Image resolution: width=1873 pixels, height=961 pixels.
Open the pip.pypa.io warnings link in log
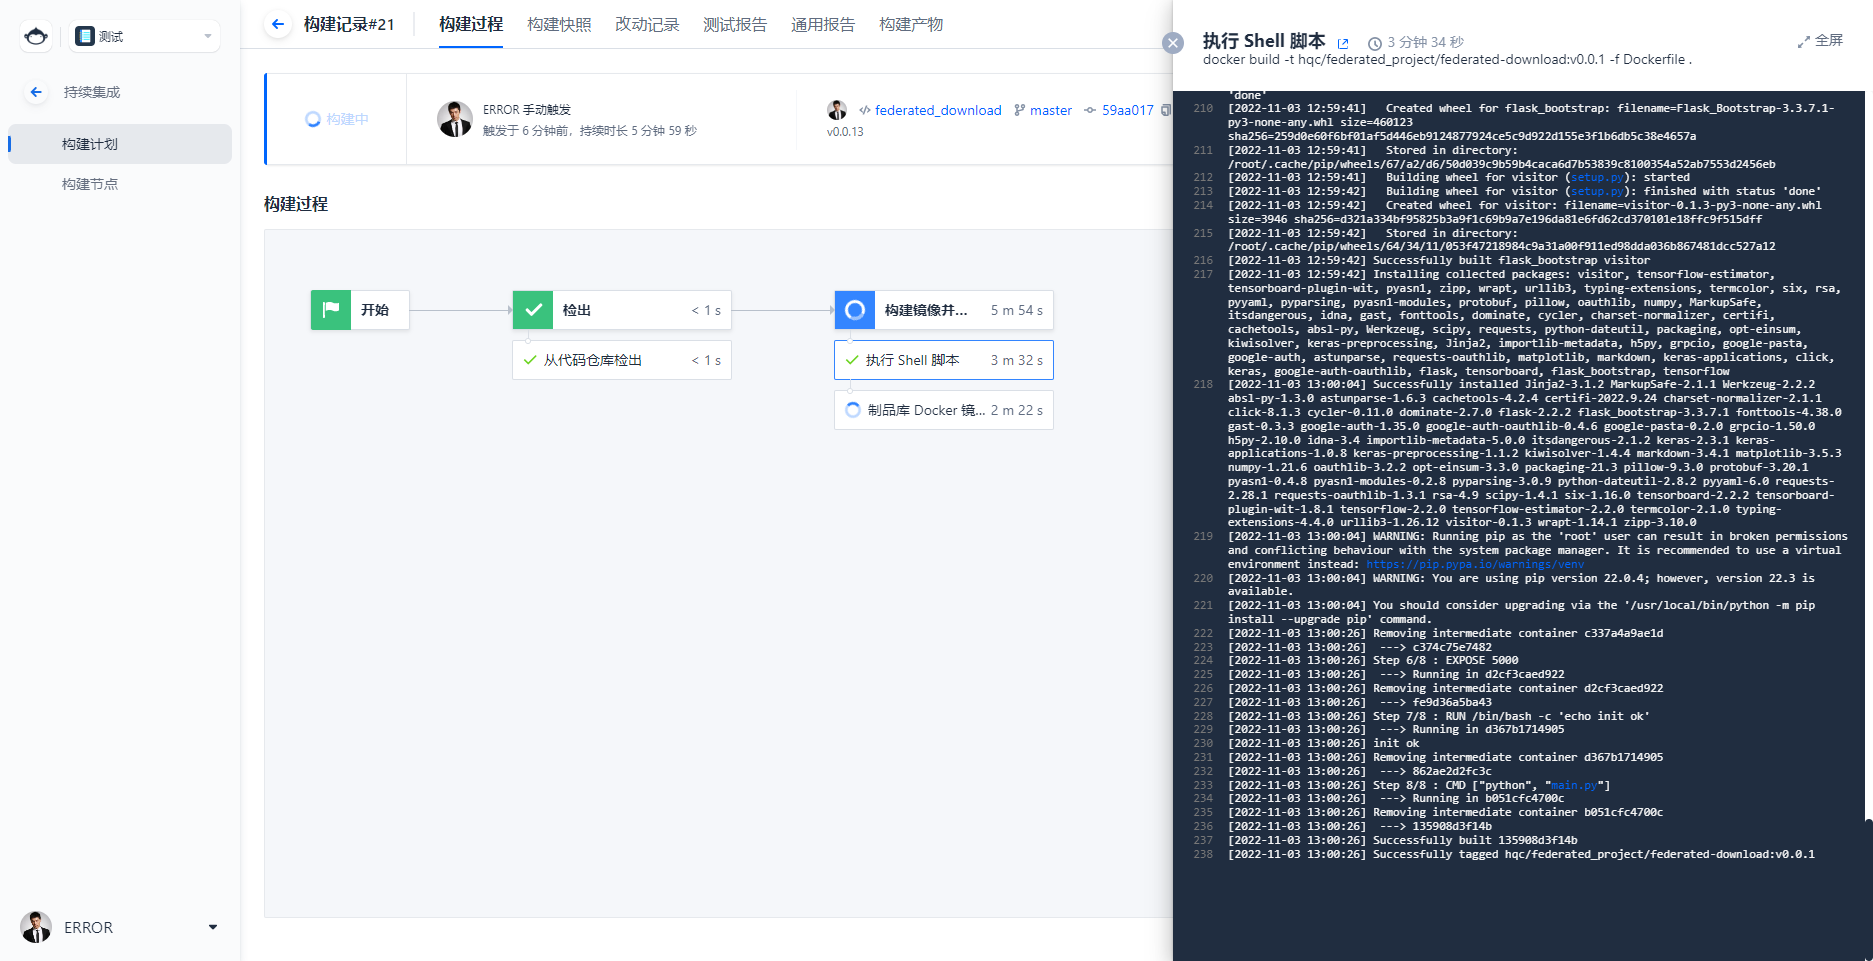pyautogui.click(x=1475, y=564)
